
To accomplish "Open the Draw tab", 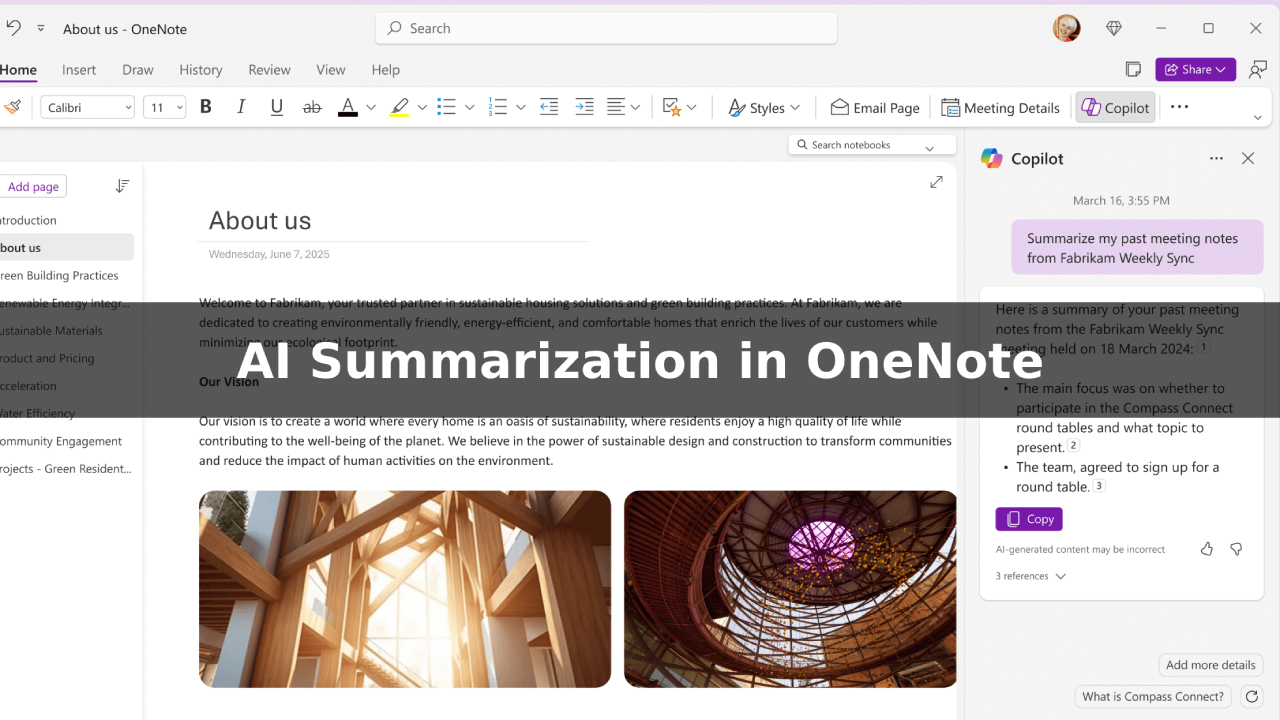I will click(138, 70).
